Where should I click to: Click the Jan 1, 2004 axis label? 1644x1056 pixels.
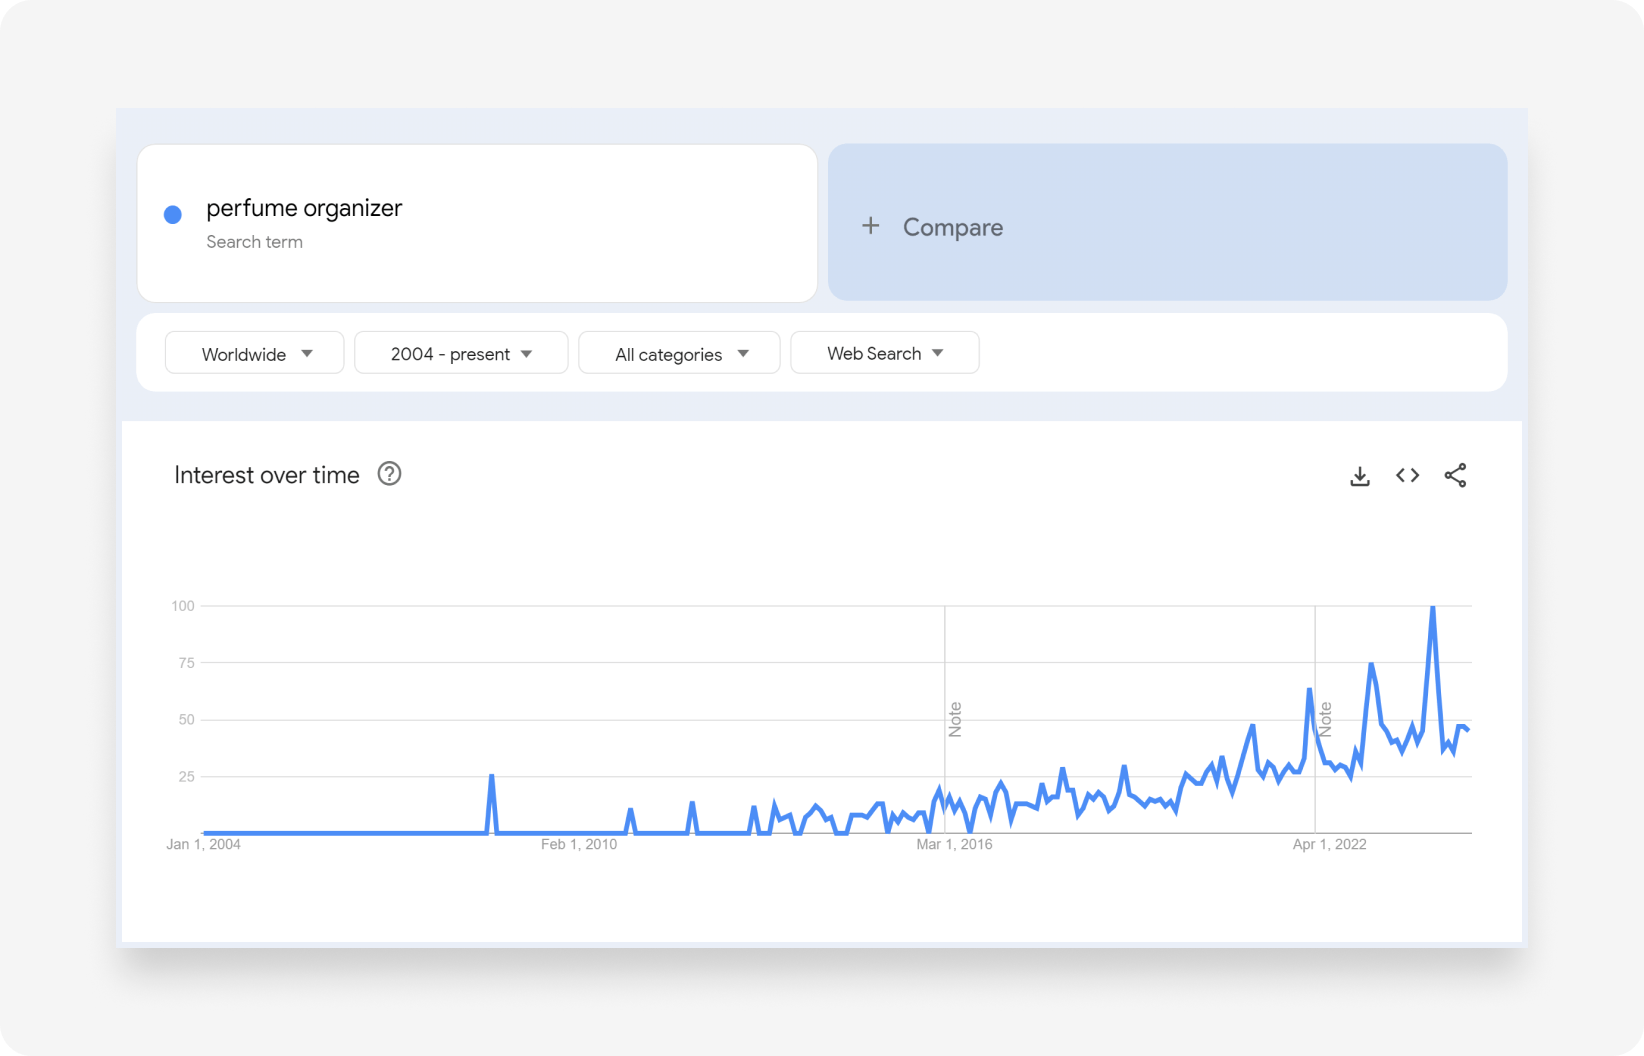tap(203, 845)
